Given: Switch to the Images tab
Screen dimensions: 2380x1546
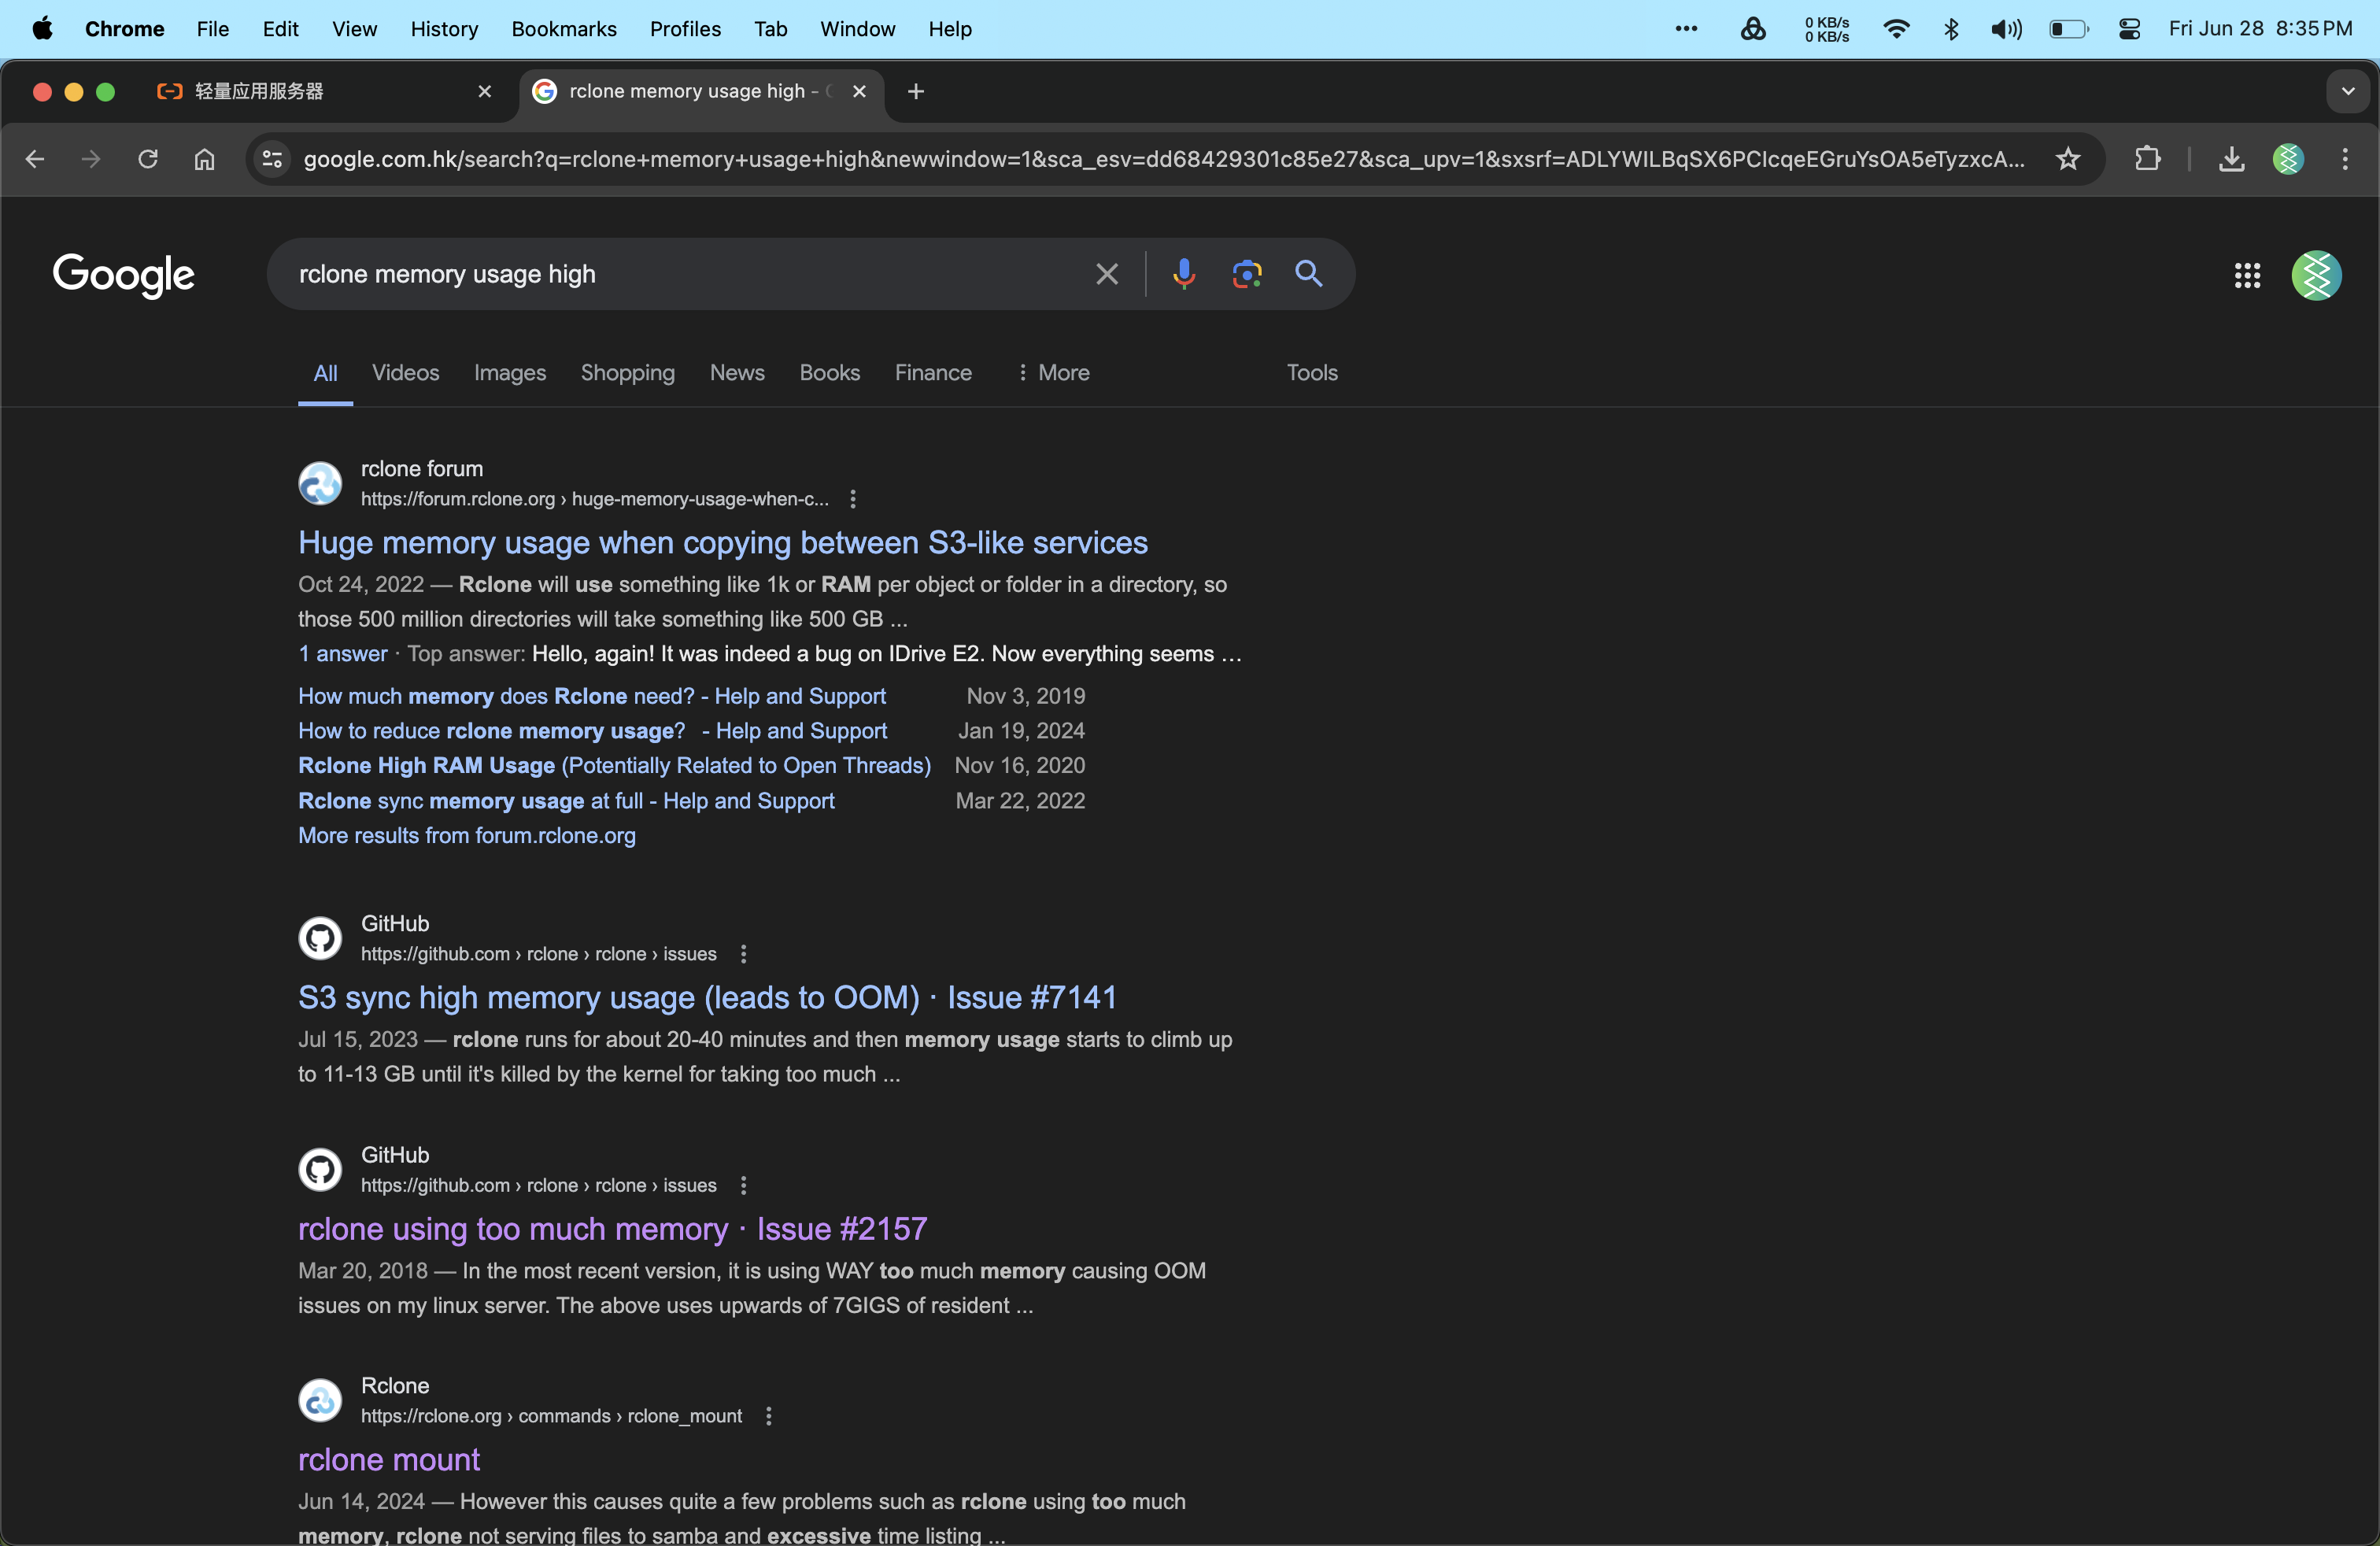Looking at the screenshot, I should (510, 372).
